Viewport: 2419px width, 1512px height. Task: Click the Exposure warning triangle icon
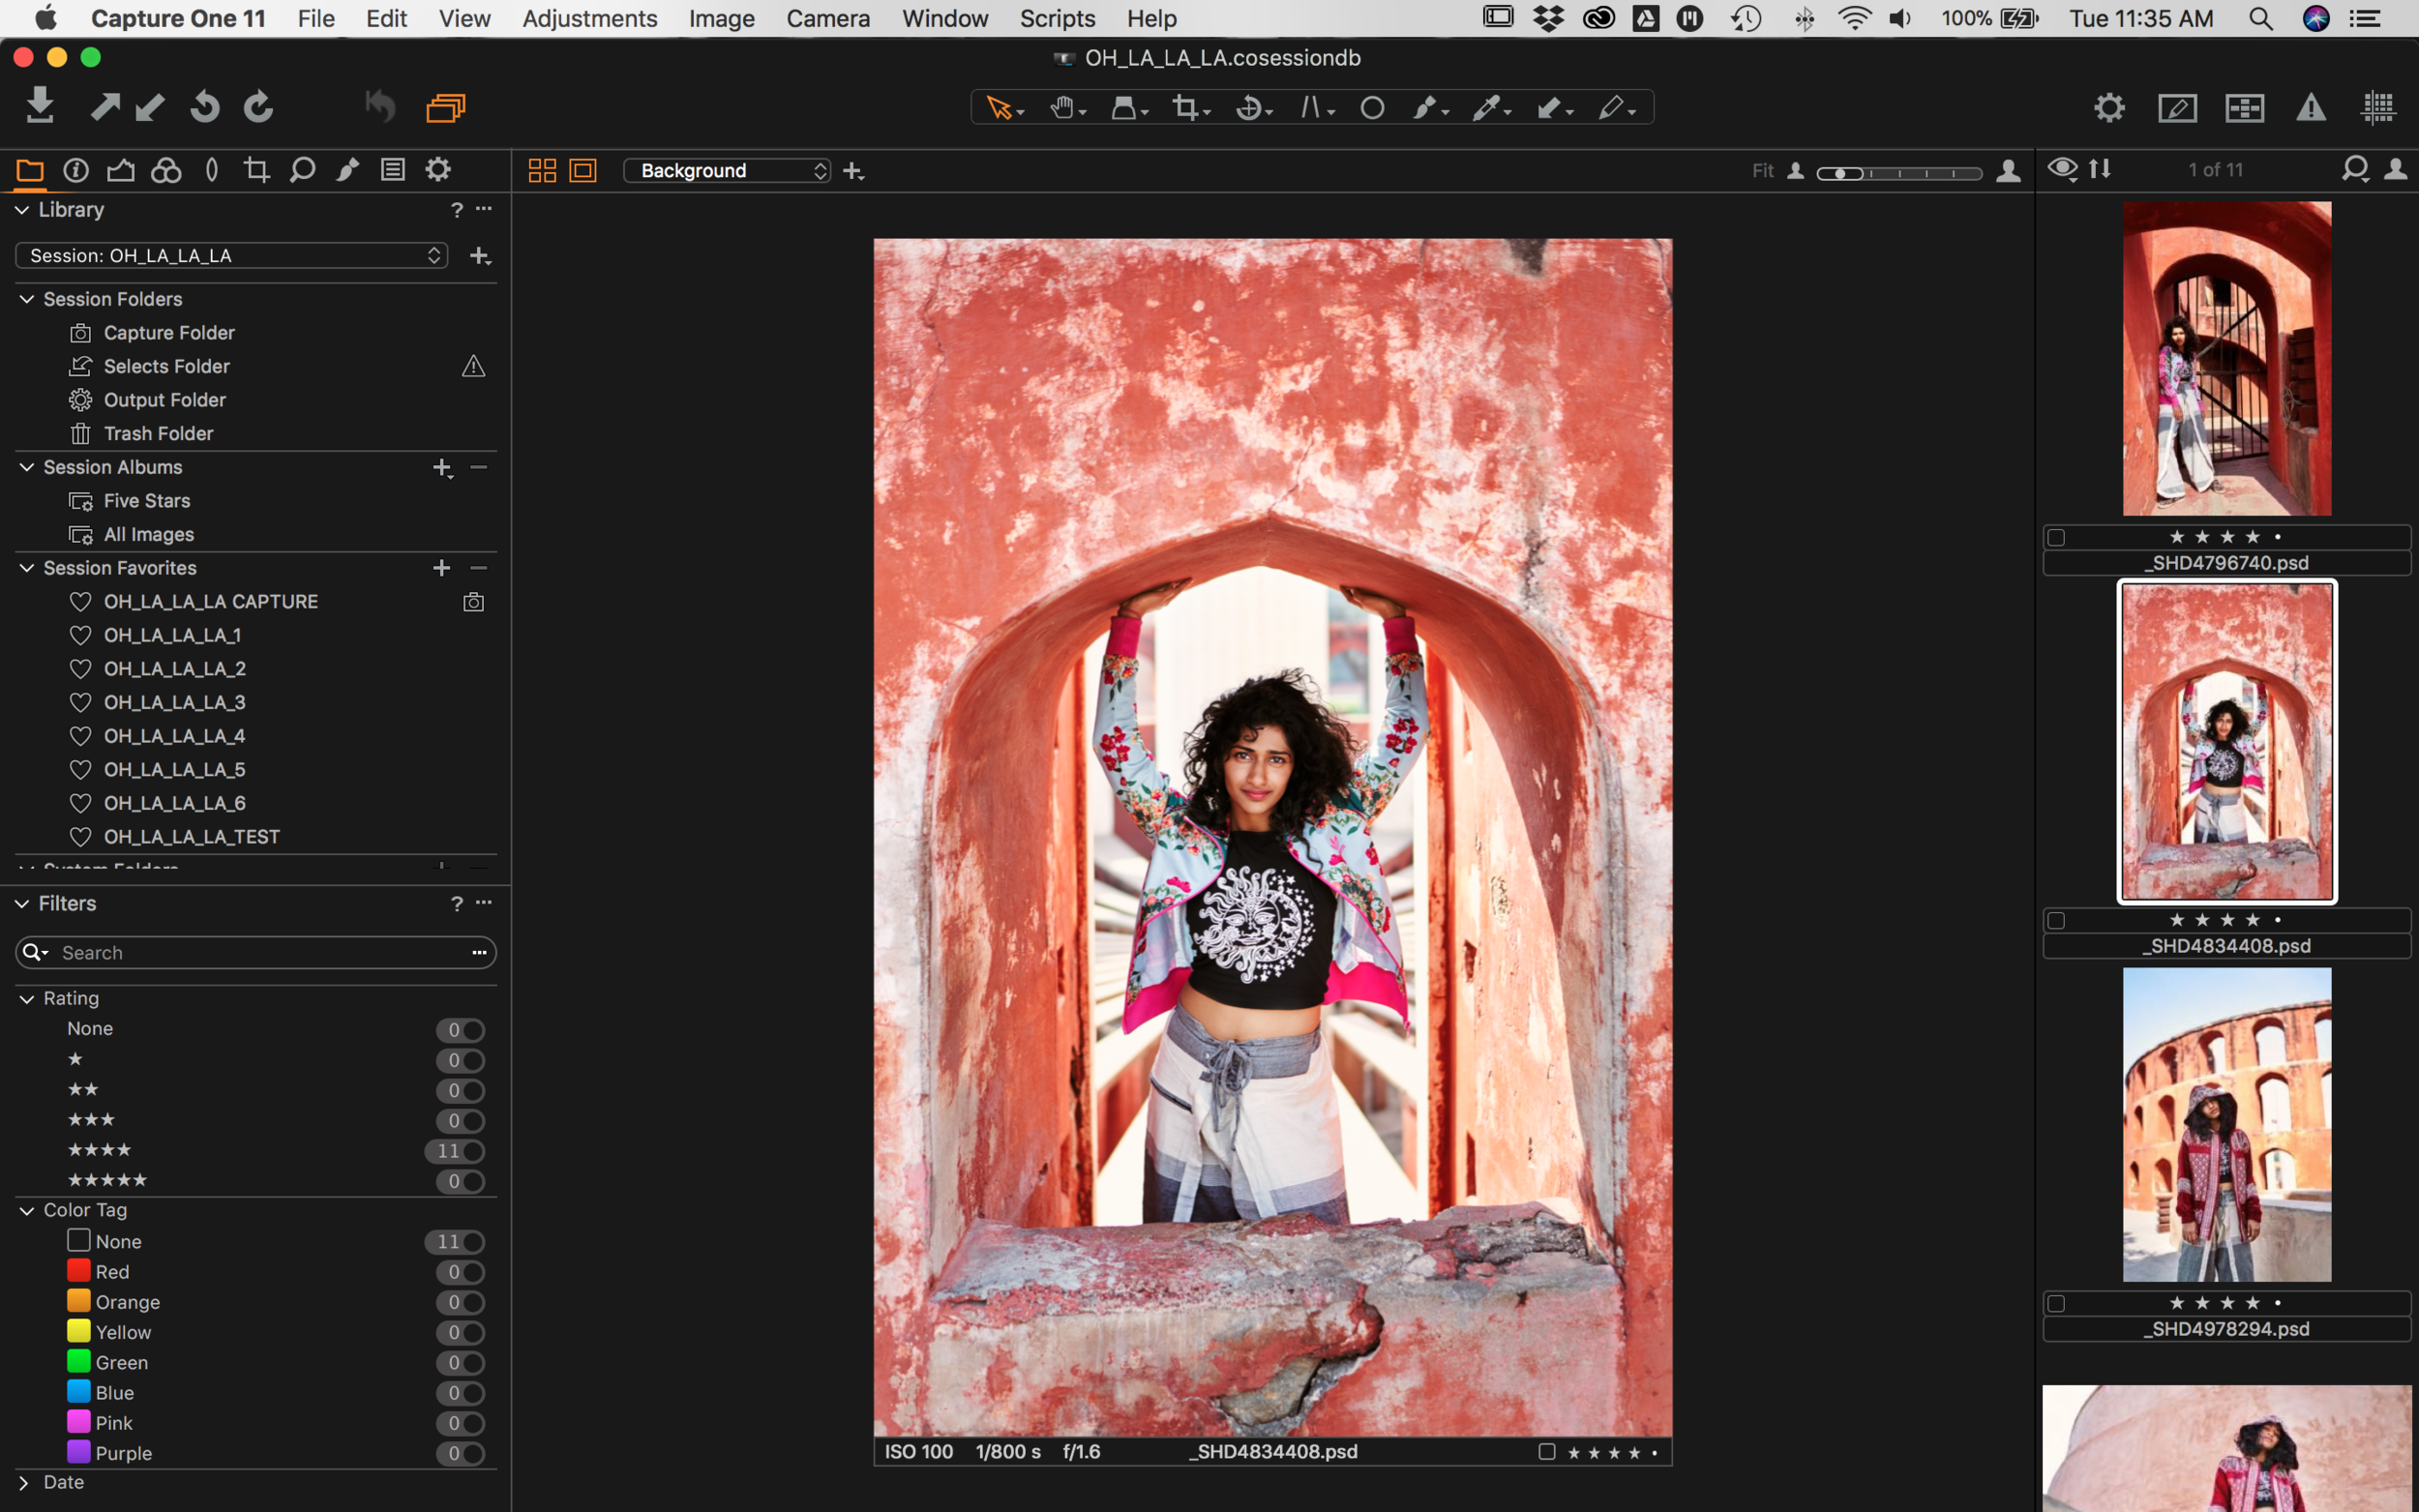2310,107
